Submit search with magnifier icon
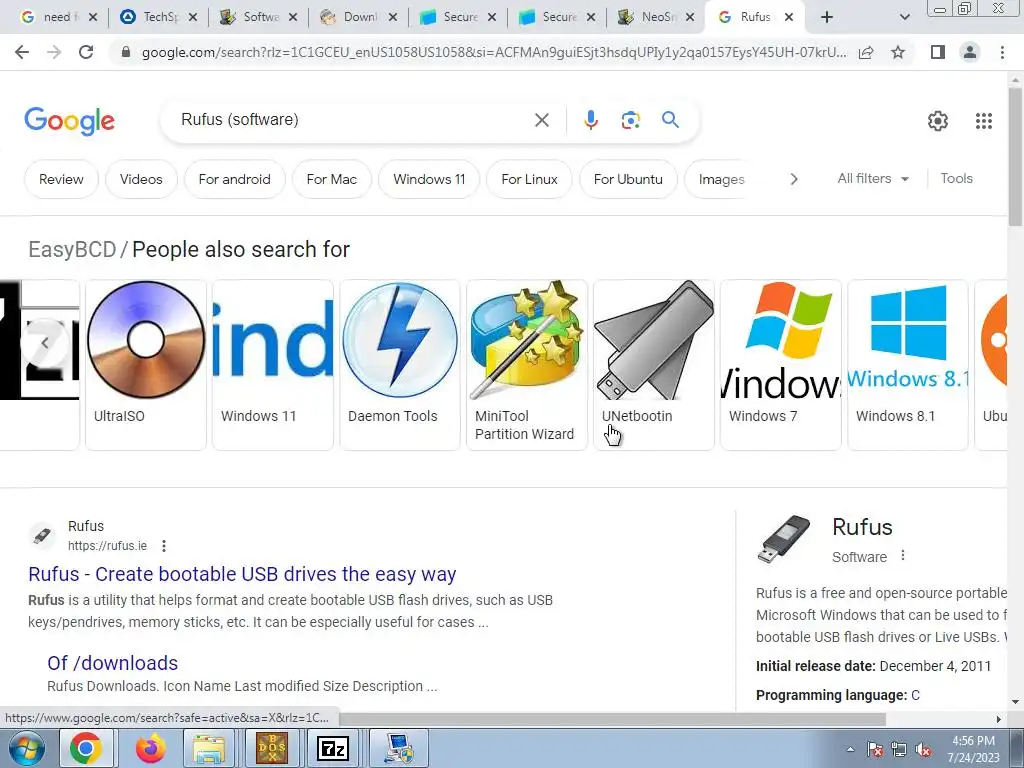This screenshot has width=1024, height=768. (670, 120)
